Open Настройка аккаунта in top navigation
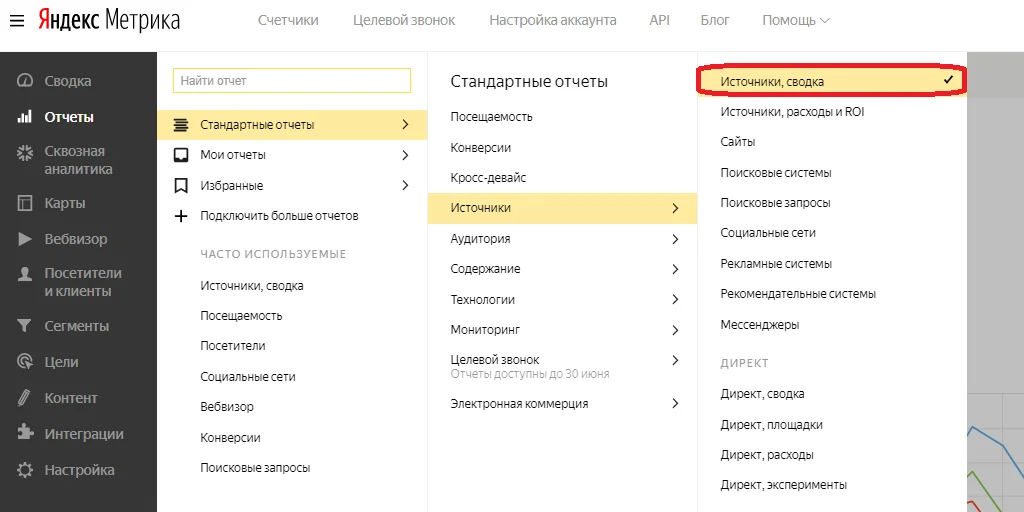 (552, 20)
